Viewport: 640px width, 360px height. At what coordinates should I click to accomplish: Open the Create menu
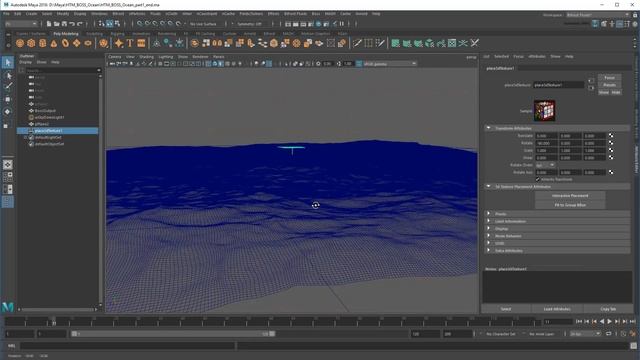[31, 14]
